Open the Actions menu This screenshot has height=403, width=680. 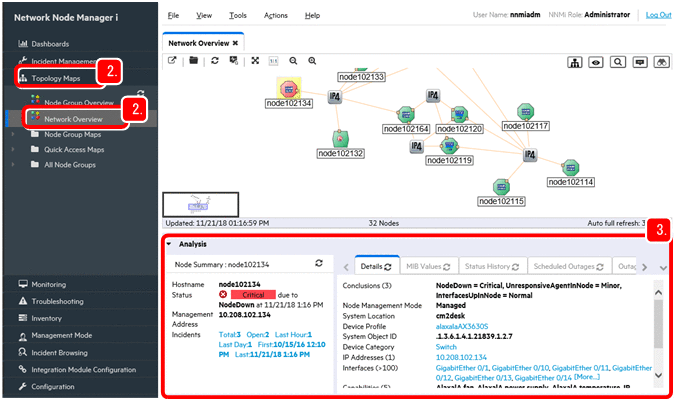275,16
